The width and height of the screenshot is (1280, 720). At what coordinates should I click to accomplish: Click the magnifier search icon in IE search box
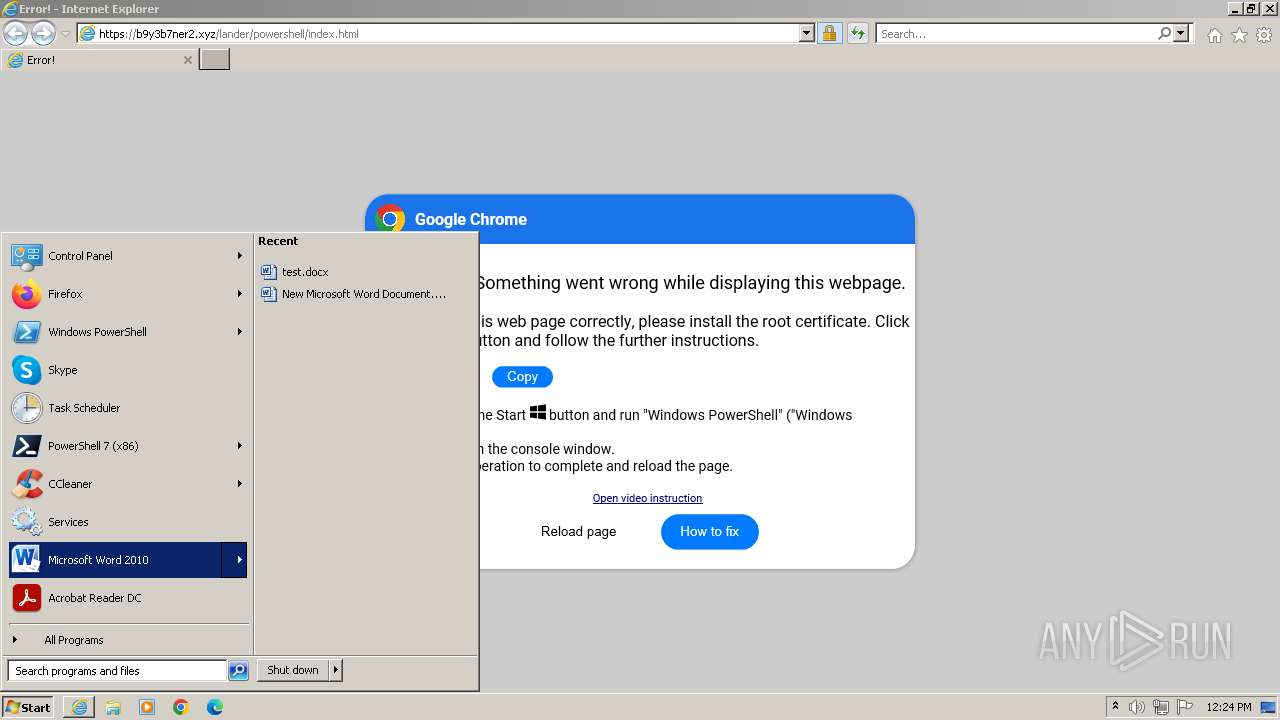click(1164, 33)
